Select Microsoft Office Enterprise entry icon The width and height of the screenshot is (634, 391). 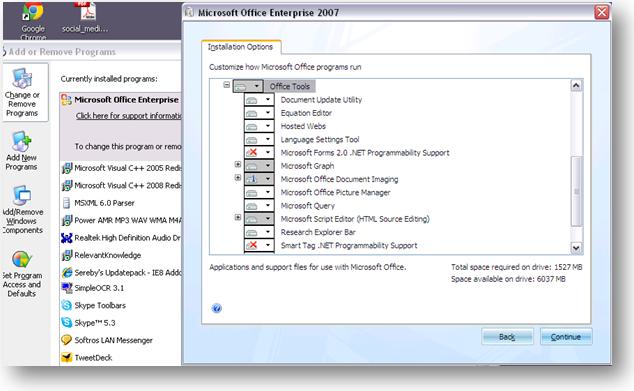tap(66, 100)
